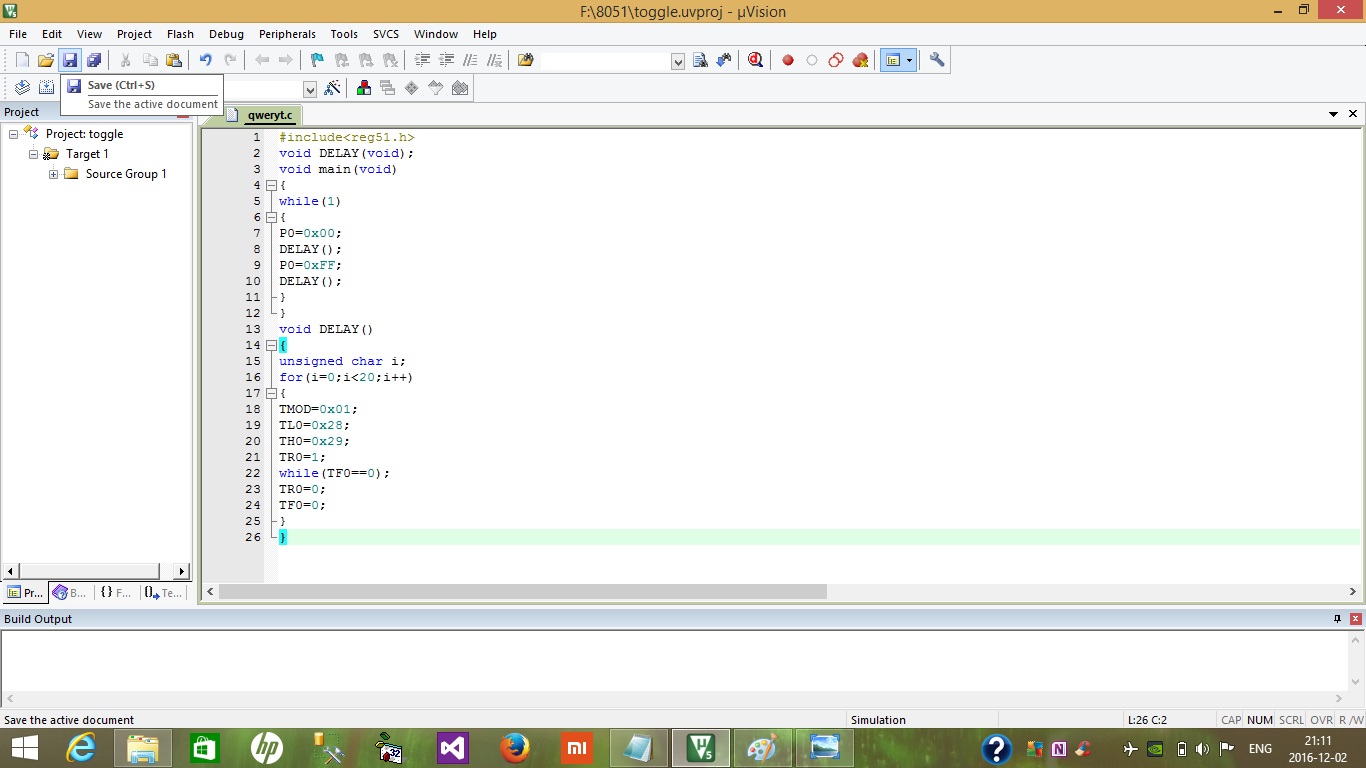Pin the Build Output panel open

click(1337, 619)
